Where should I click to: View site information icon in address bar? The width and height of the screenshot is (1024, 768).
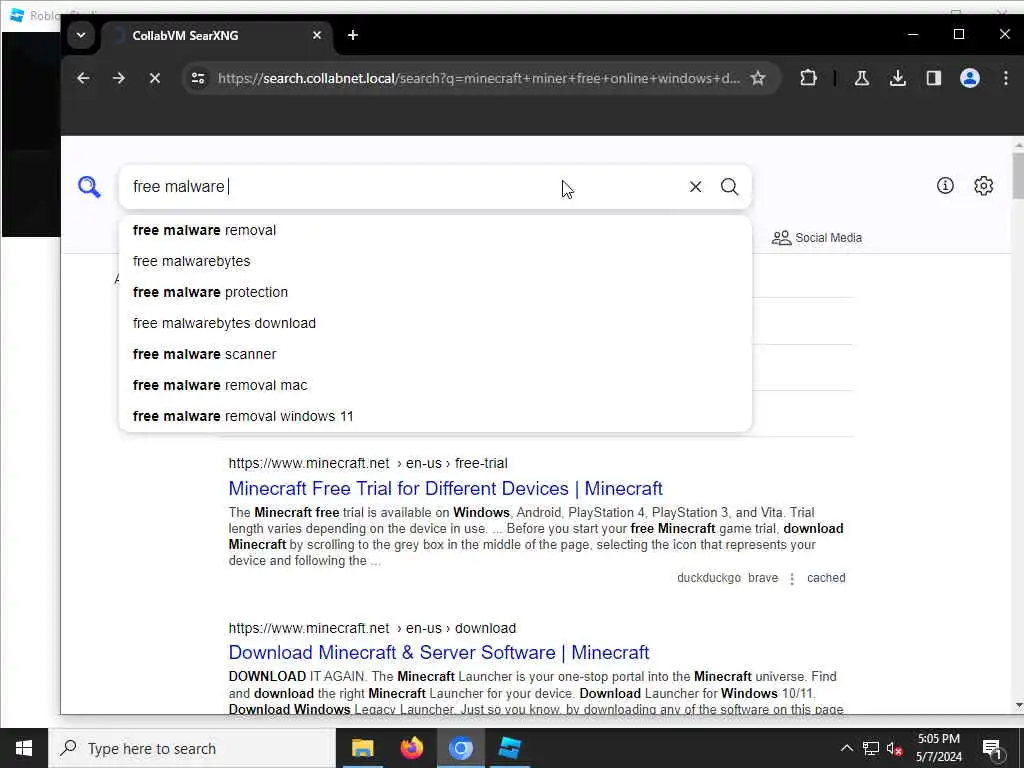pos(198,78)
